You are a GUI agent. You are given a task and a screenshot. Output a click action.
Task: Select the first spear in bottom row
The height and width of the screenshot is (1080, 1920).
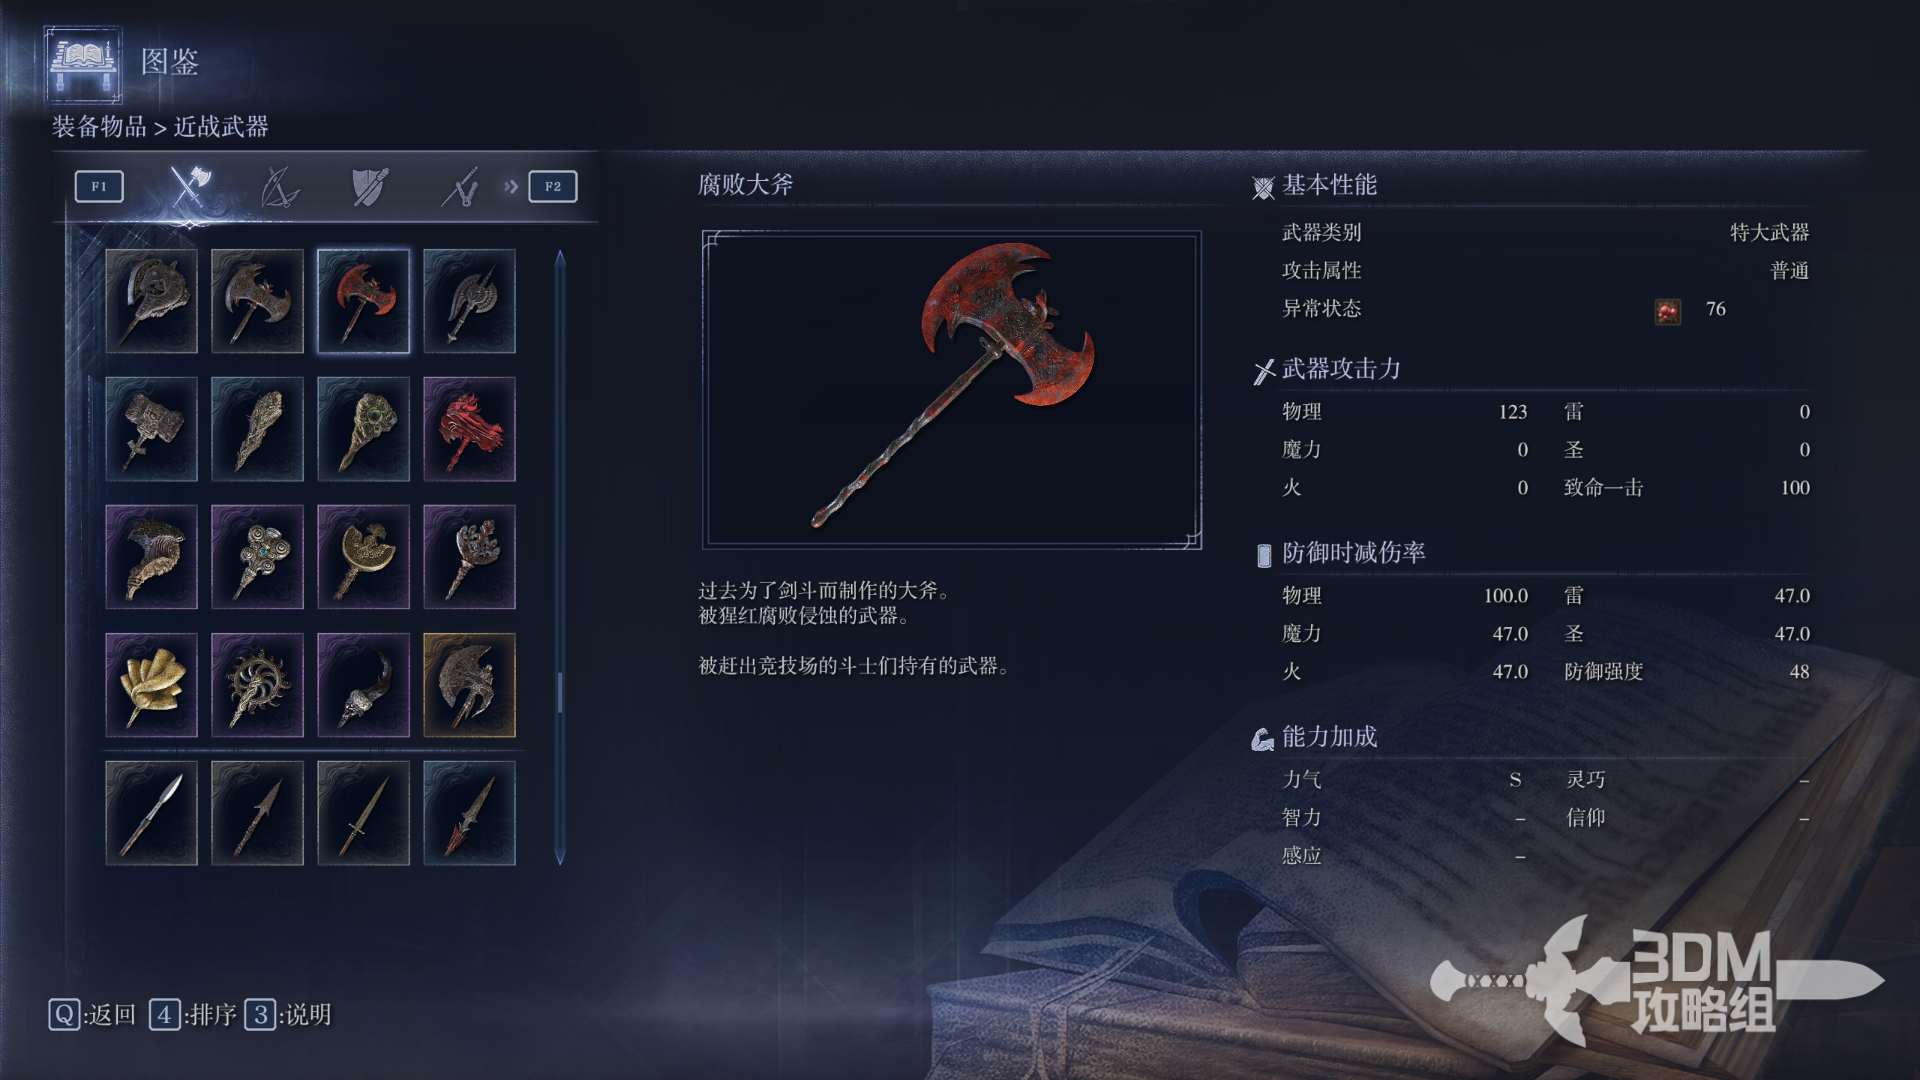(151, 813)
